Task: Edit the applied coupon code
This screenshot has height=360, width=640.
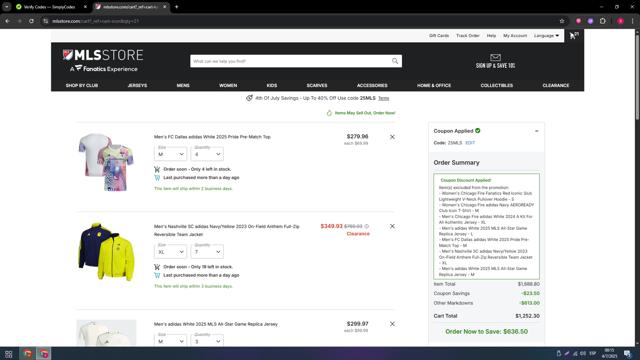Action: pyautogui.click(x=470, y=143)
